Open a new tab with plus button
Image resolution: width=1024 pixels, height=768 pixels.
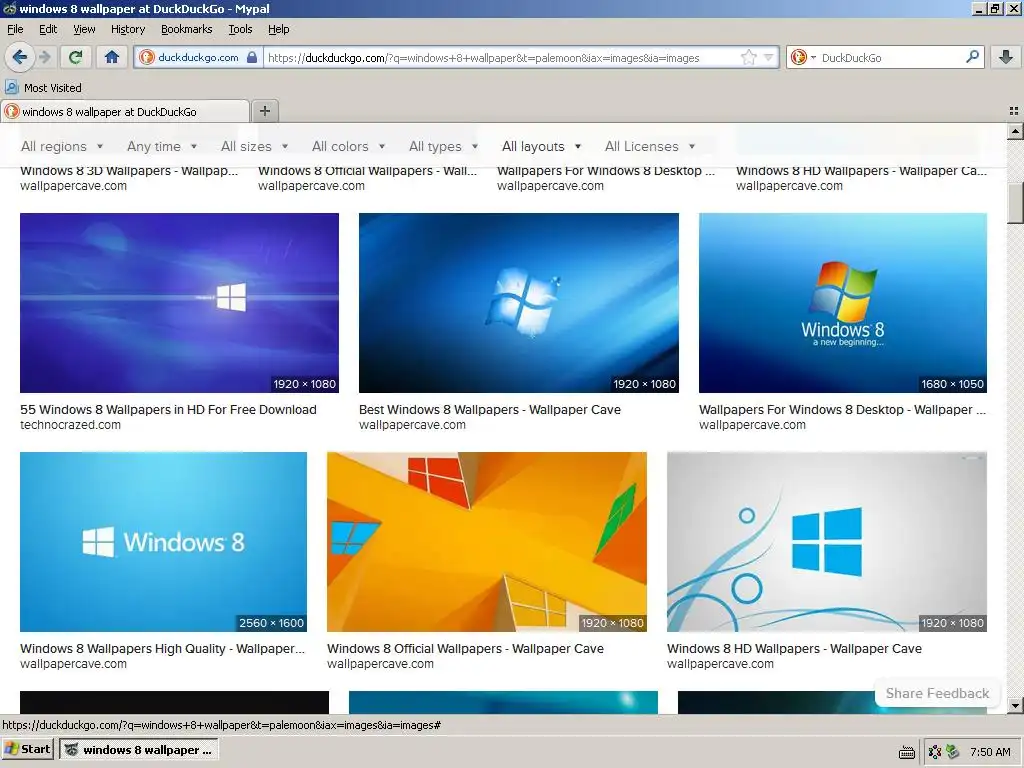pyautogui.click(x=264, y=111)
